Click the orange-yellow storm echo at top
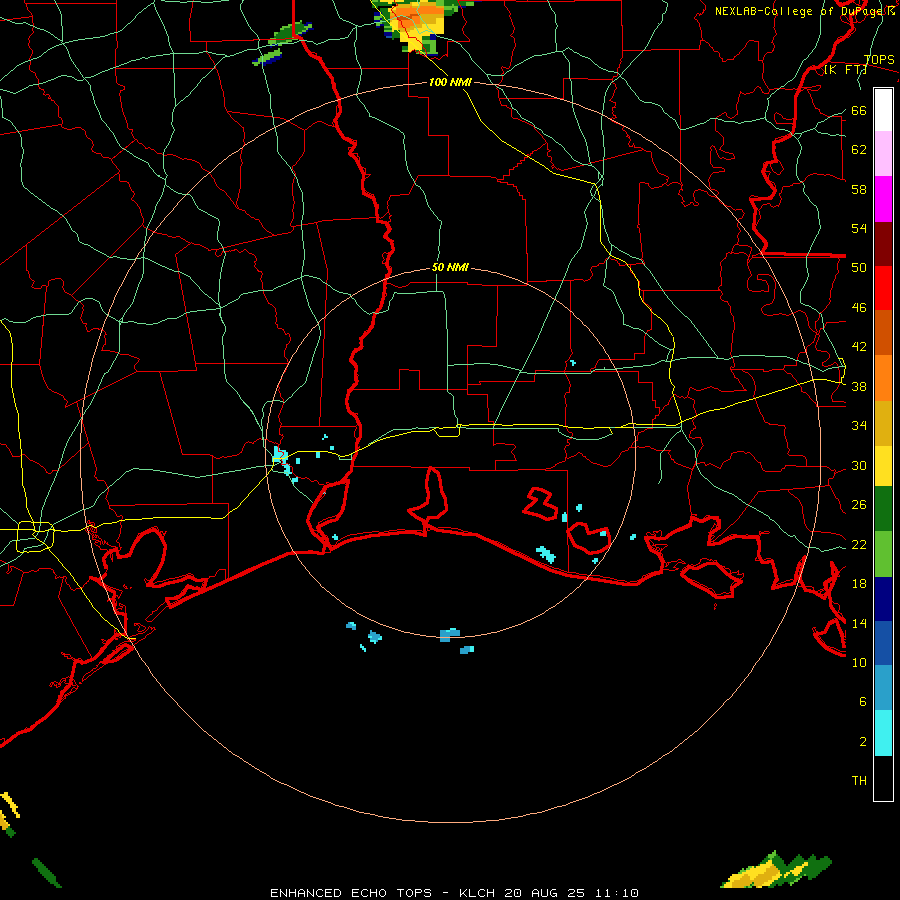The height and width of the screenshot is (900, 900). pos(420,25)
